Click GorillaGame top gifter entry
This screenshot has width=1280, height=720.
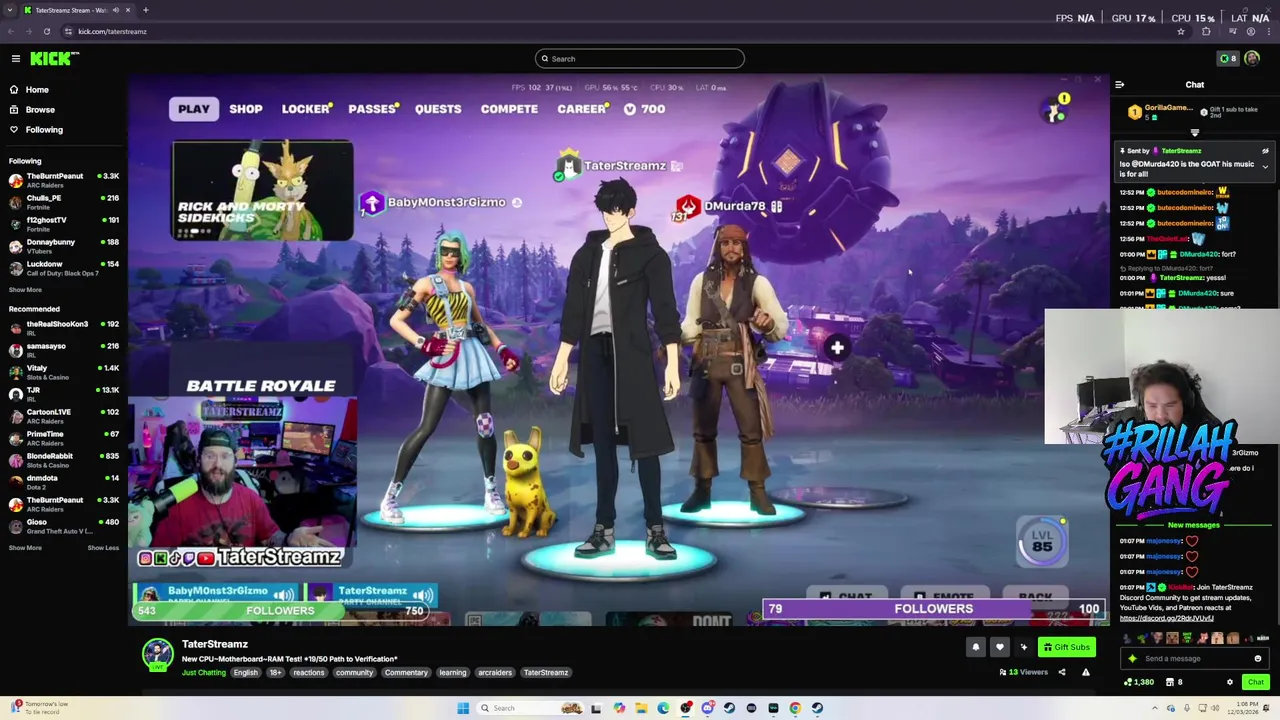pyautogui.click(x=1158, y=111)
